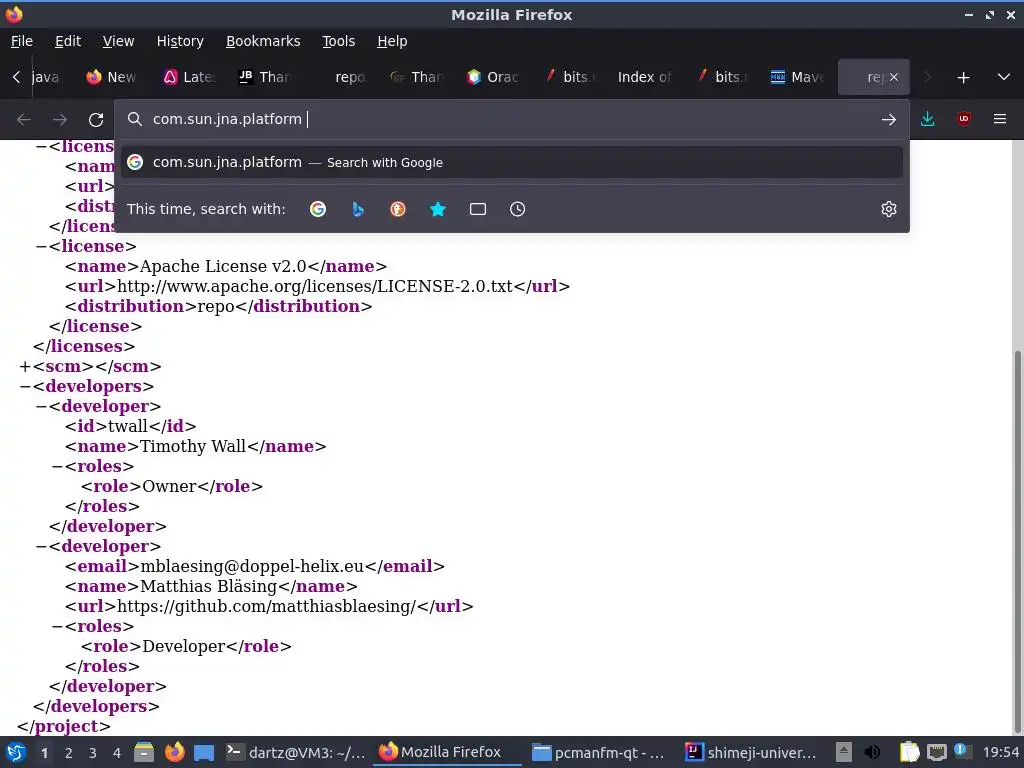Open the Downloads panel
The image size is (1024, 768).
click(927, 119)
